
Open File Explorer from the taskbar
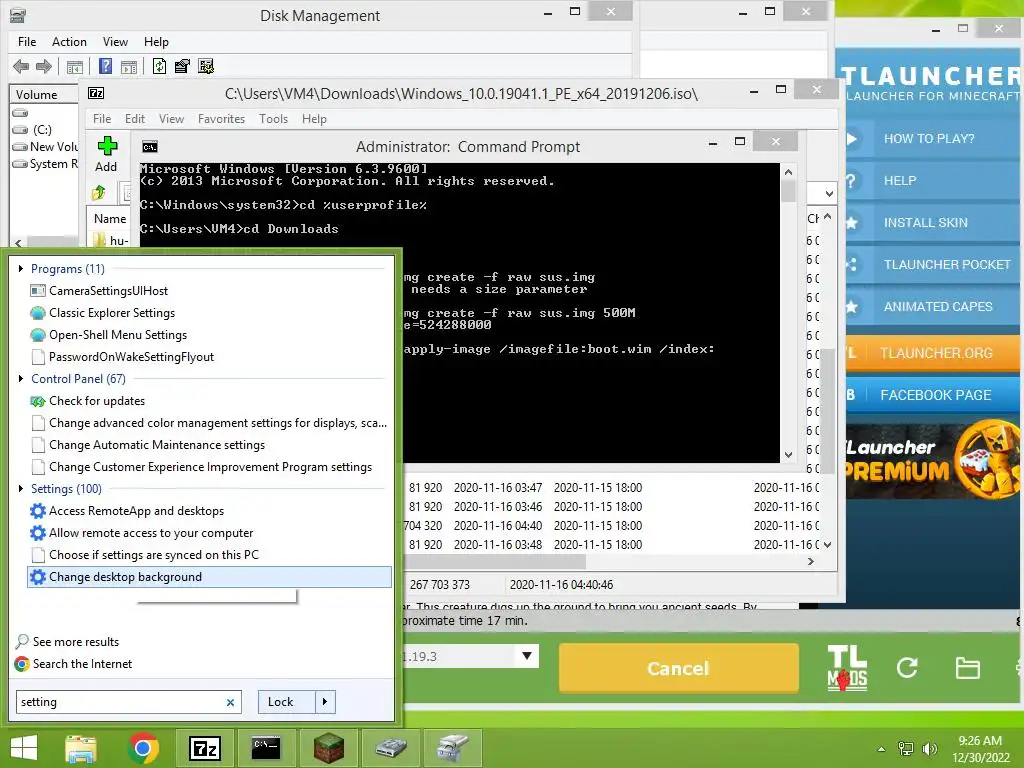81,748
